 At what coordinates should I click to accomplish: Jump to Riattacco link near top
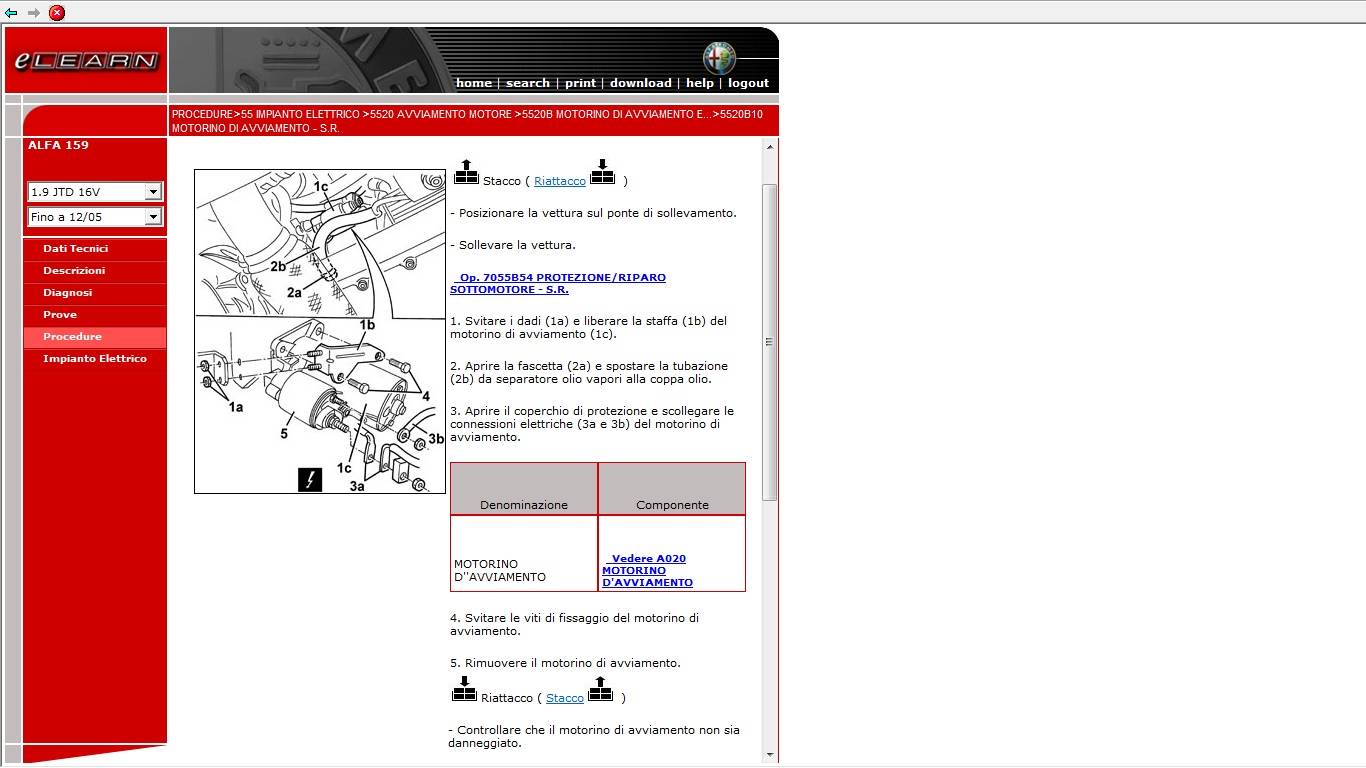tap(560, 181)
